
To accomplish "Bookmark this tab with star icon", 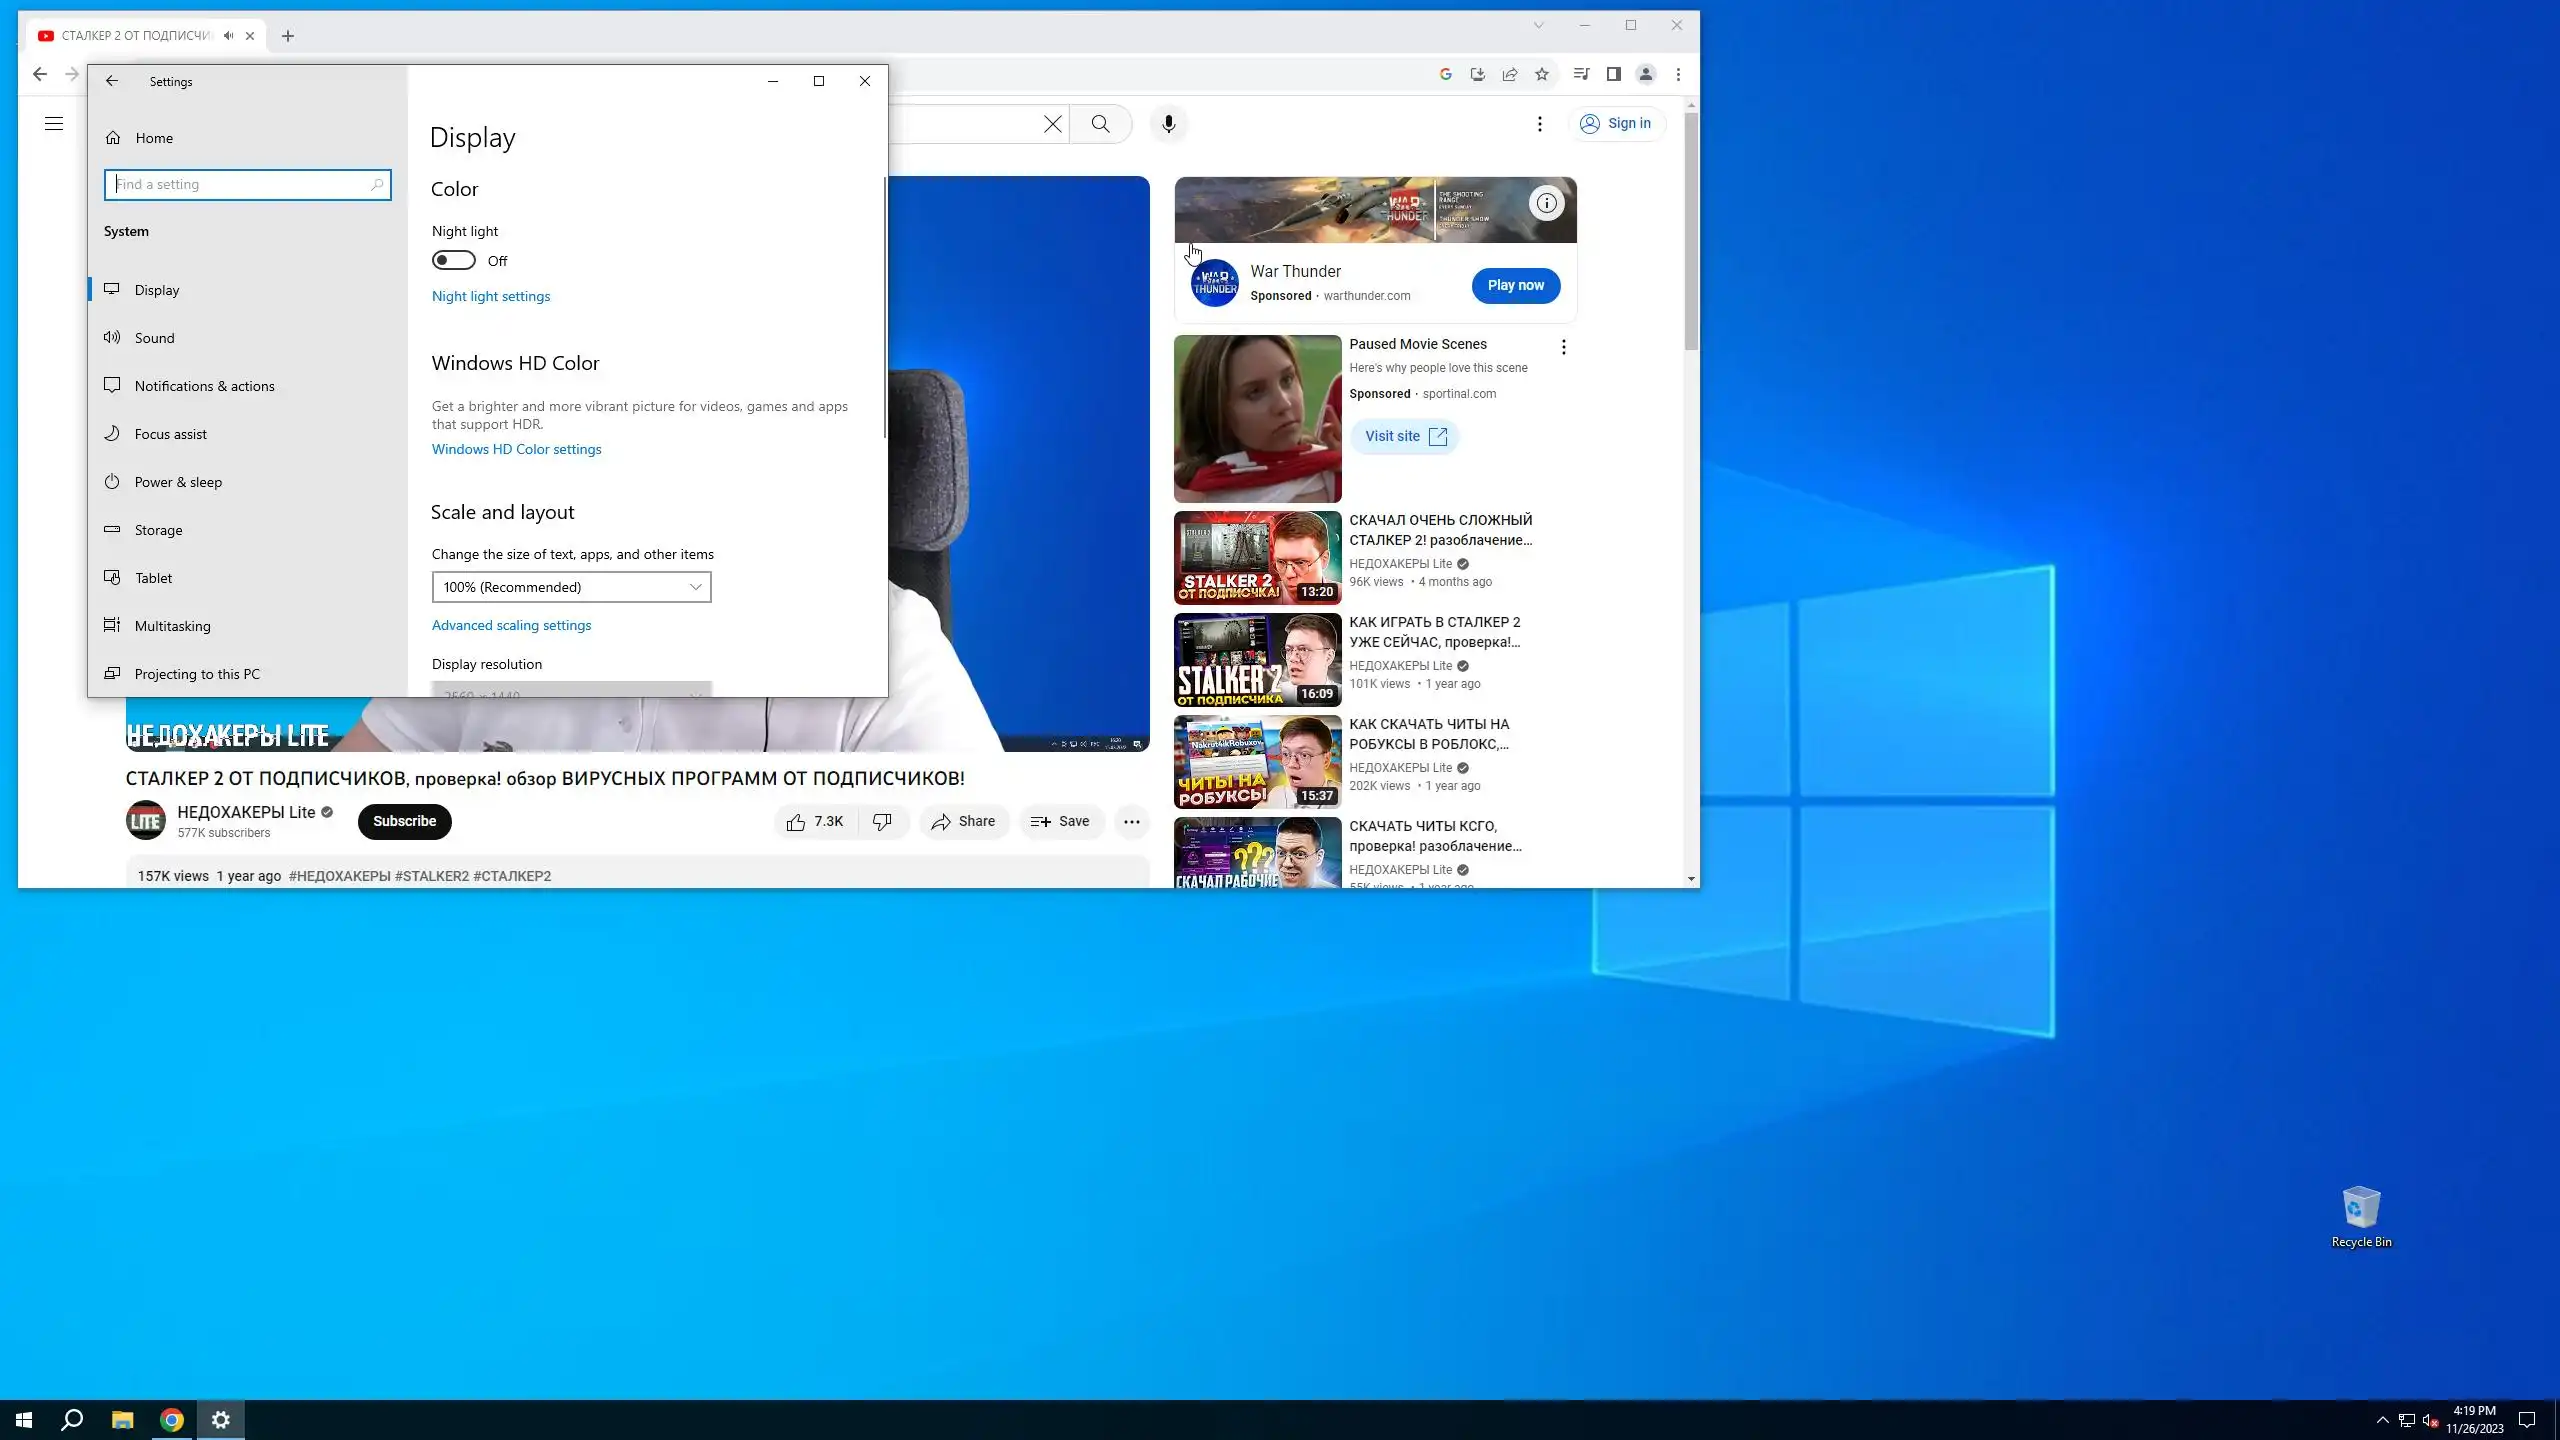I will click(1542, 74).
